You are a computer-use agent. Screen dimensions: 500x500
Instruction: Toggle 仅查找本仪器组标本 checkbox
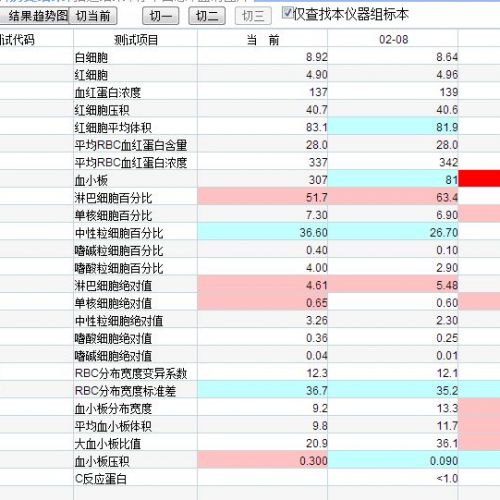pyautogui.click(x=287, y=13)
